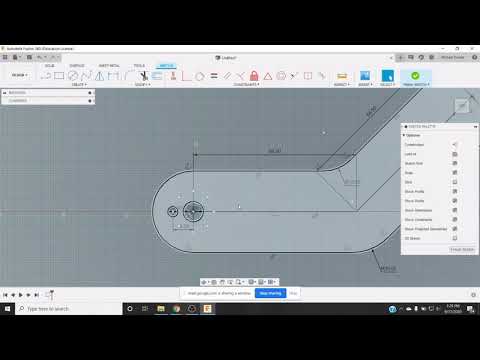Expand the BROWSER panel arrow
Viewport: 480px width, 360px height.
pos(5,92)
